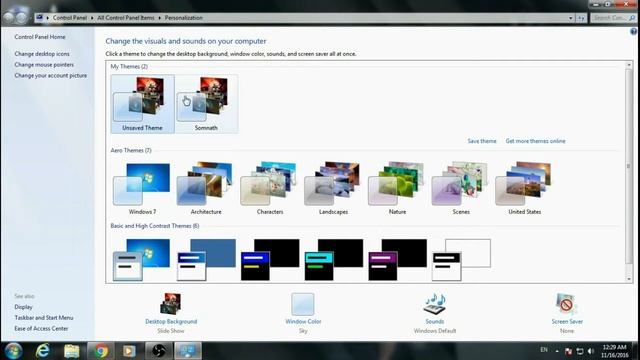Open Change mouse pointers

(x=44, y=64)
